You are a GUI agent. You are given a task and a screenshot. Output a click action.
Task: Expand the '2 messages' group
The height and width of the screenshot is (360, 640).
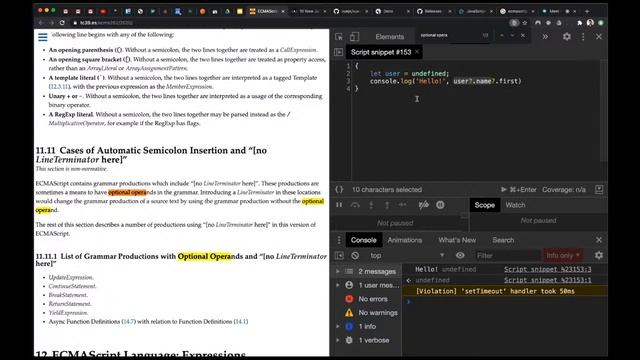click(338, 271)
